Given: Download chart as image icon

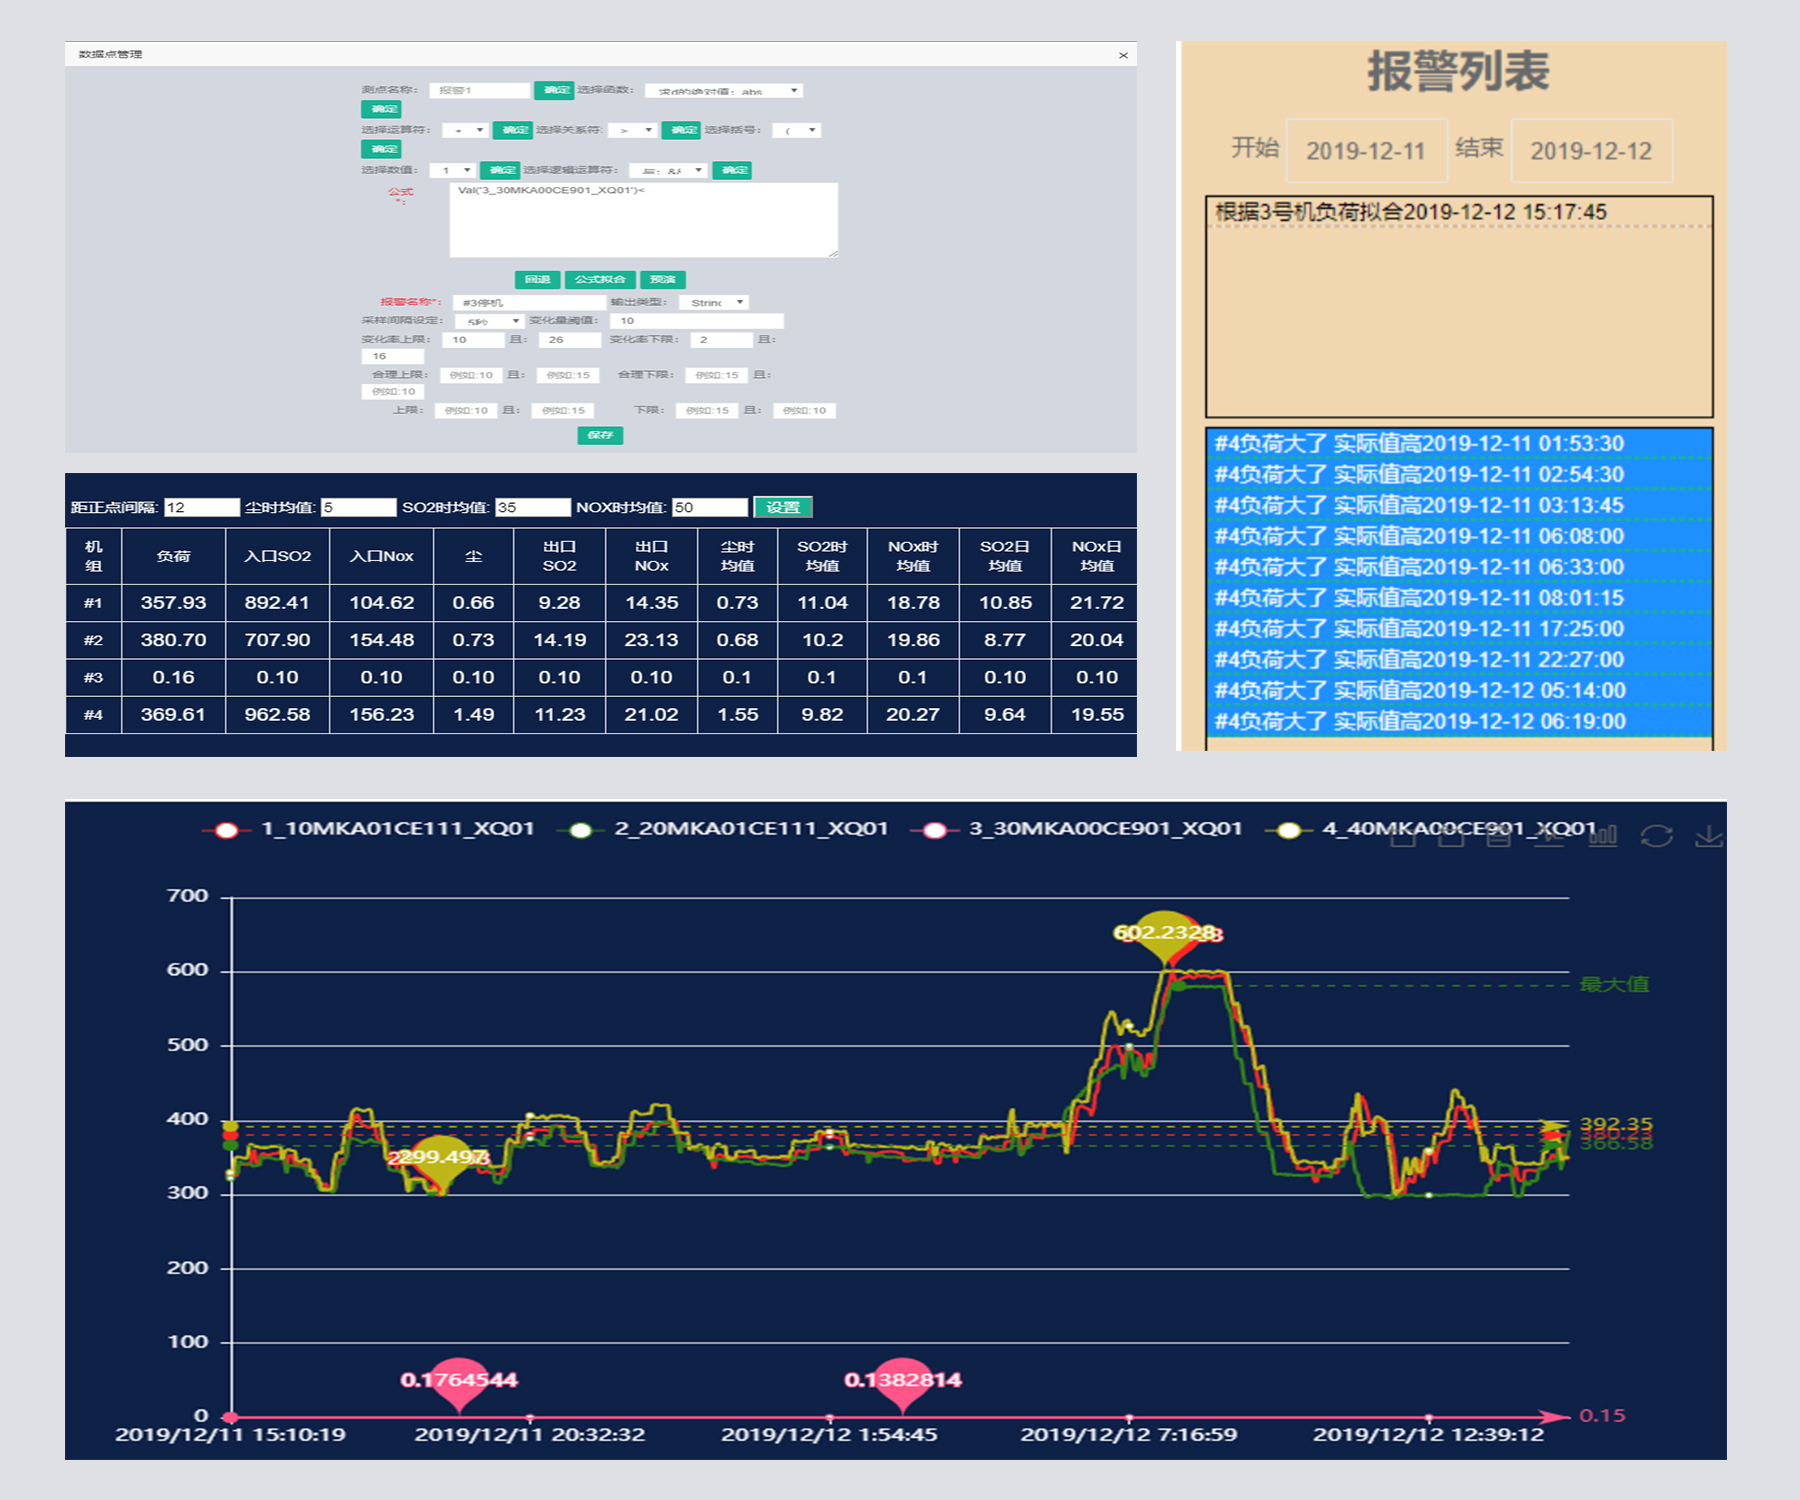Looking at the screenshot, I should pyautogui.click(x=1709, y=835).
